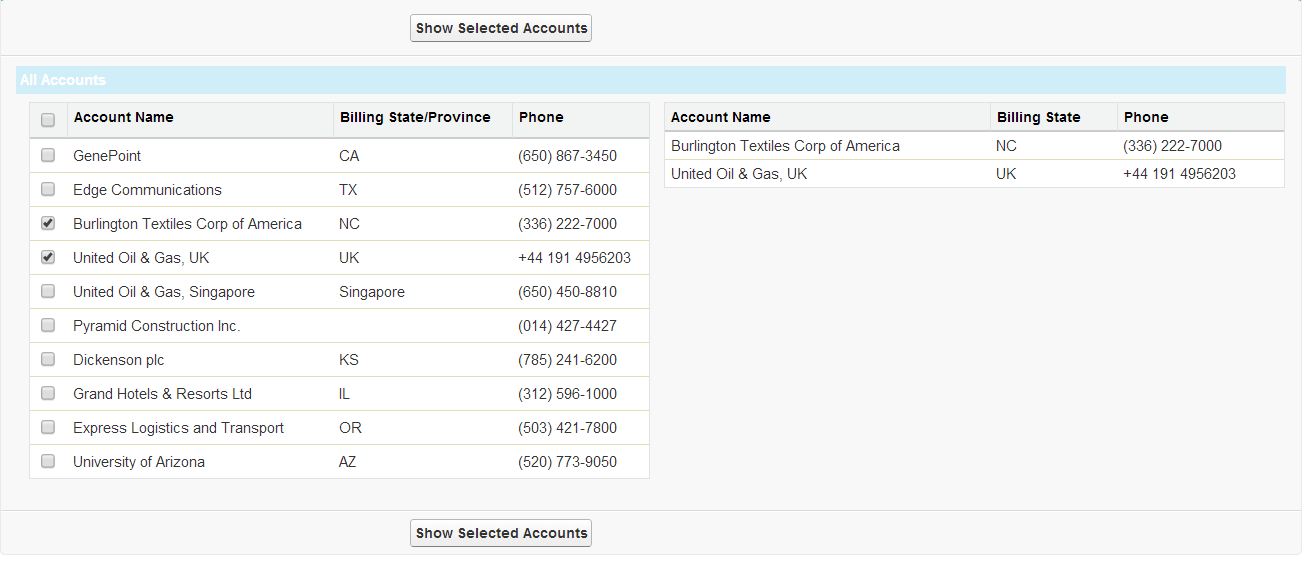Check the University of Arizona checkbox
Screen dimensions: 1307x575
click(48, 461)
